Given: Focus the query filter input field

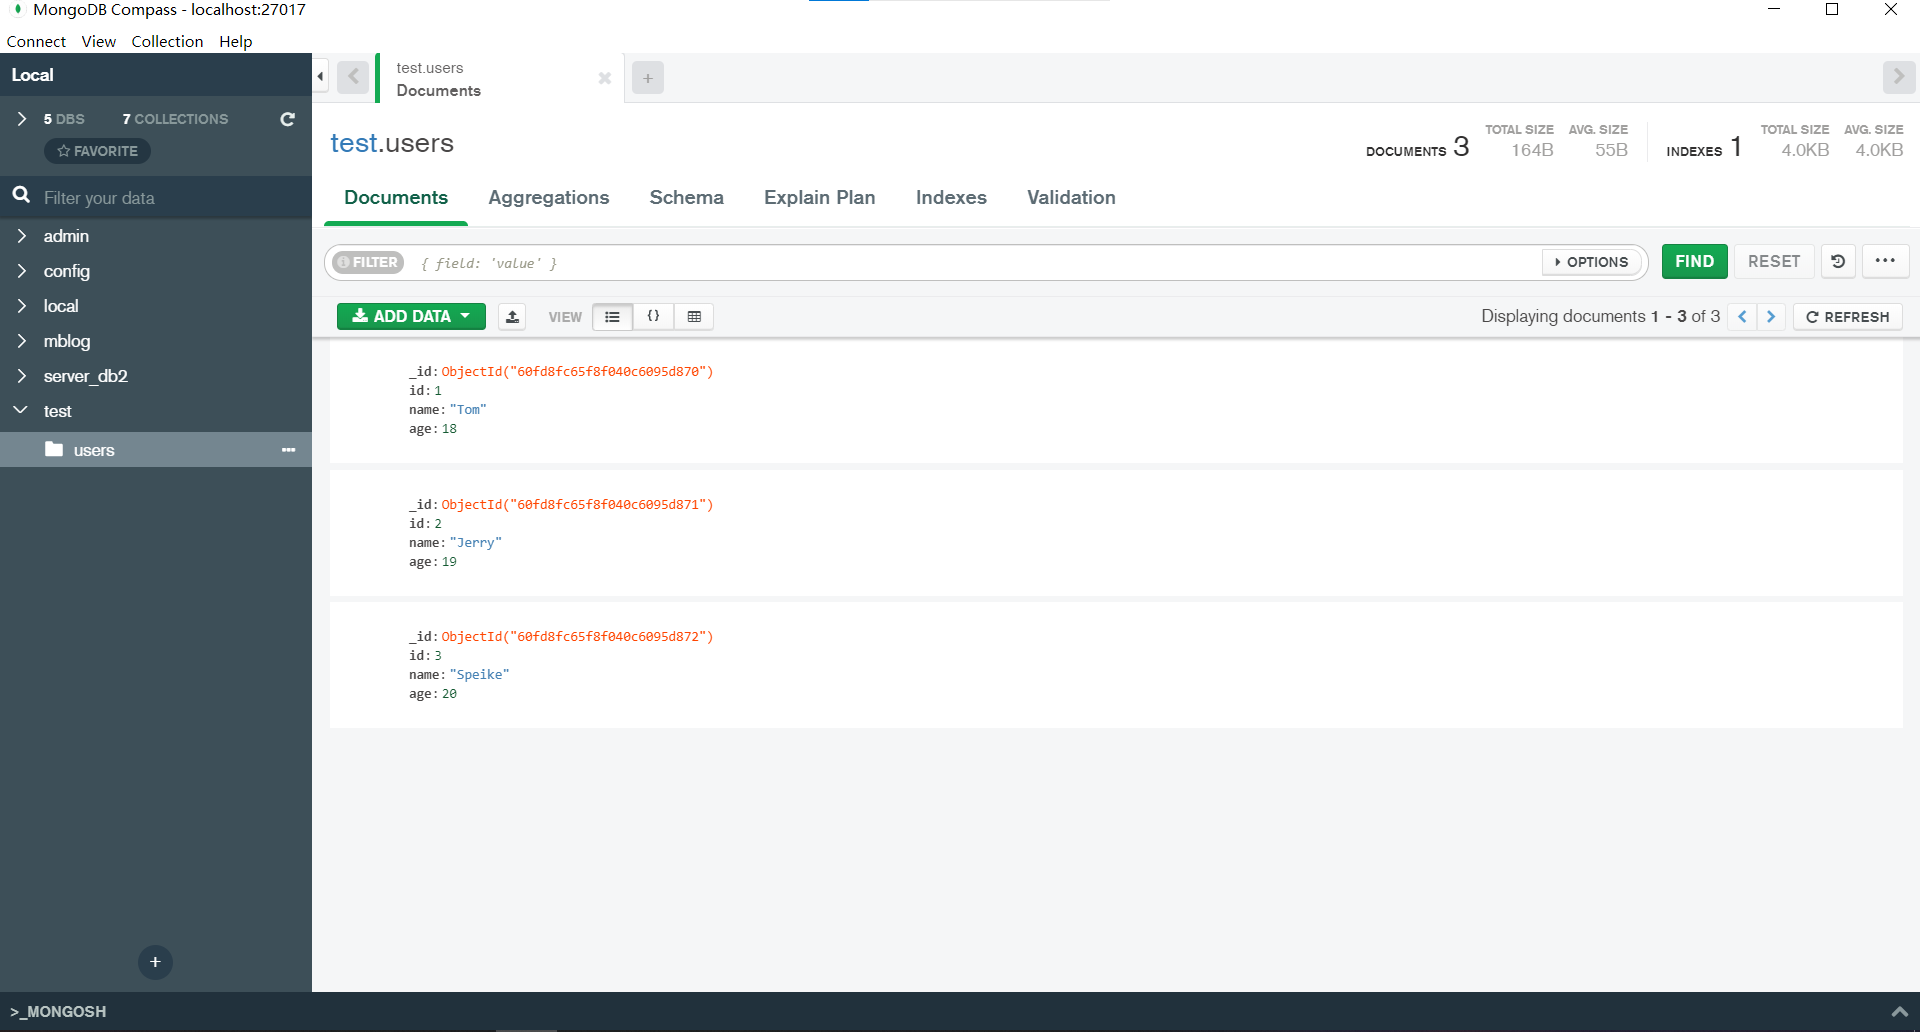Looking at the screenshot, I should [975, 263].
